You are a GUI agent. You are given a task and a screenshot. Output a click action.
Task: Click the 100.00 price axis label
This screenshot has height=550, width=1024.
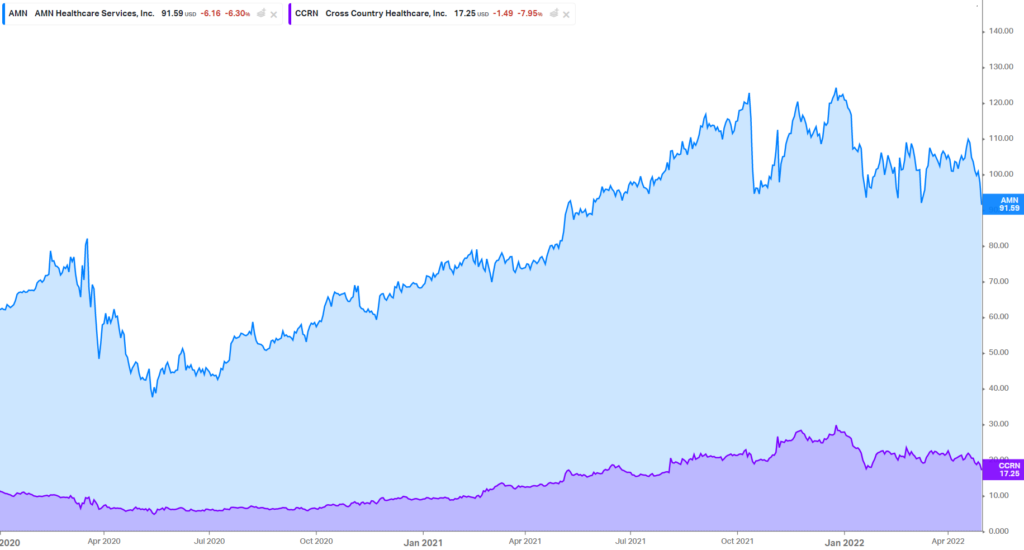(1001, 174)
